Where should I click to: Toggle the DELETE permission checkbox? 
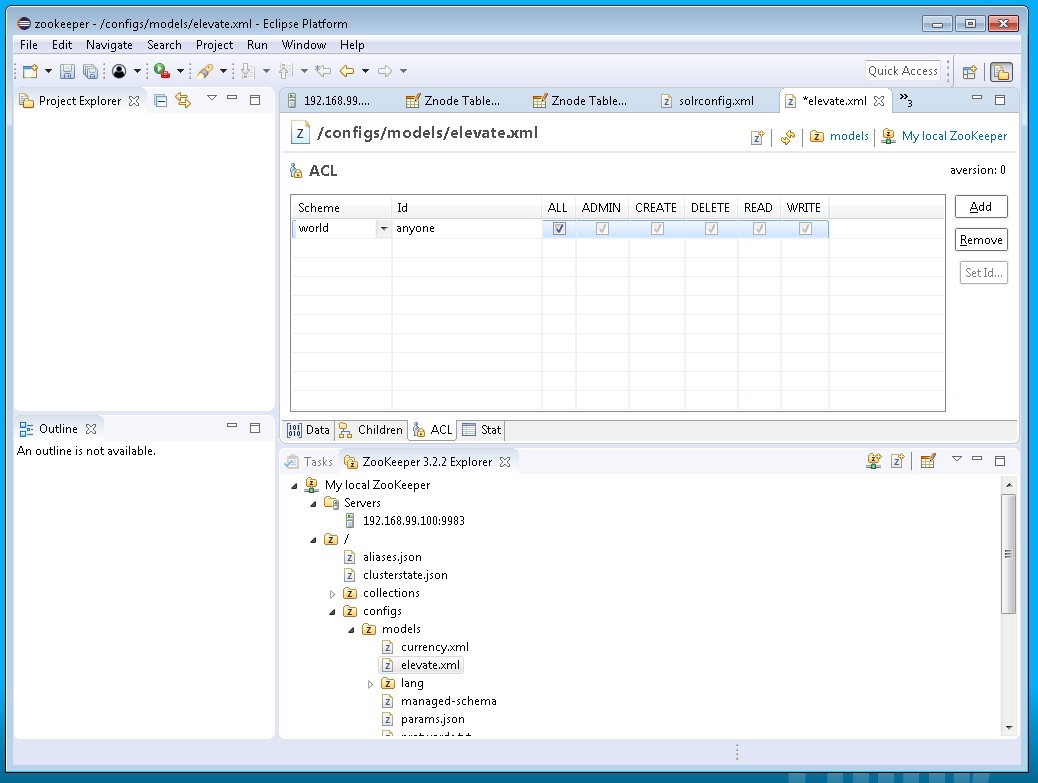pos(711,228)
